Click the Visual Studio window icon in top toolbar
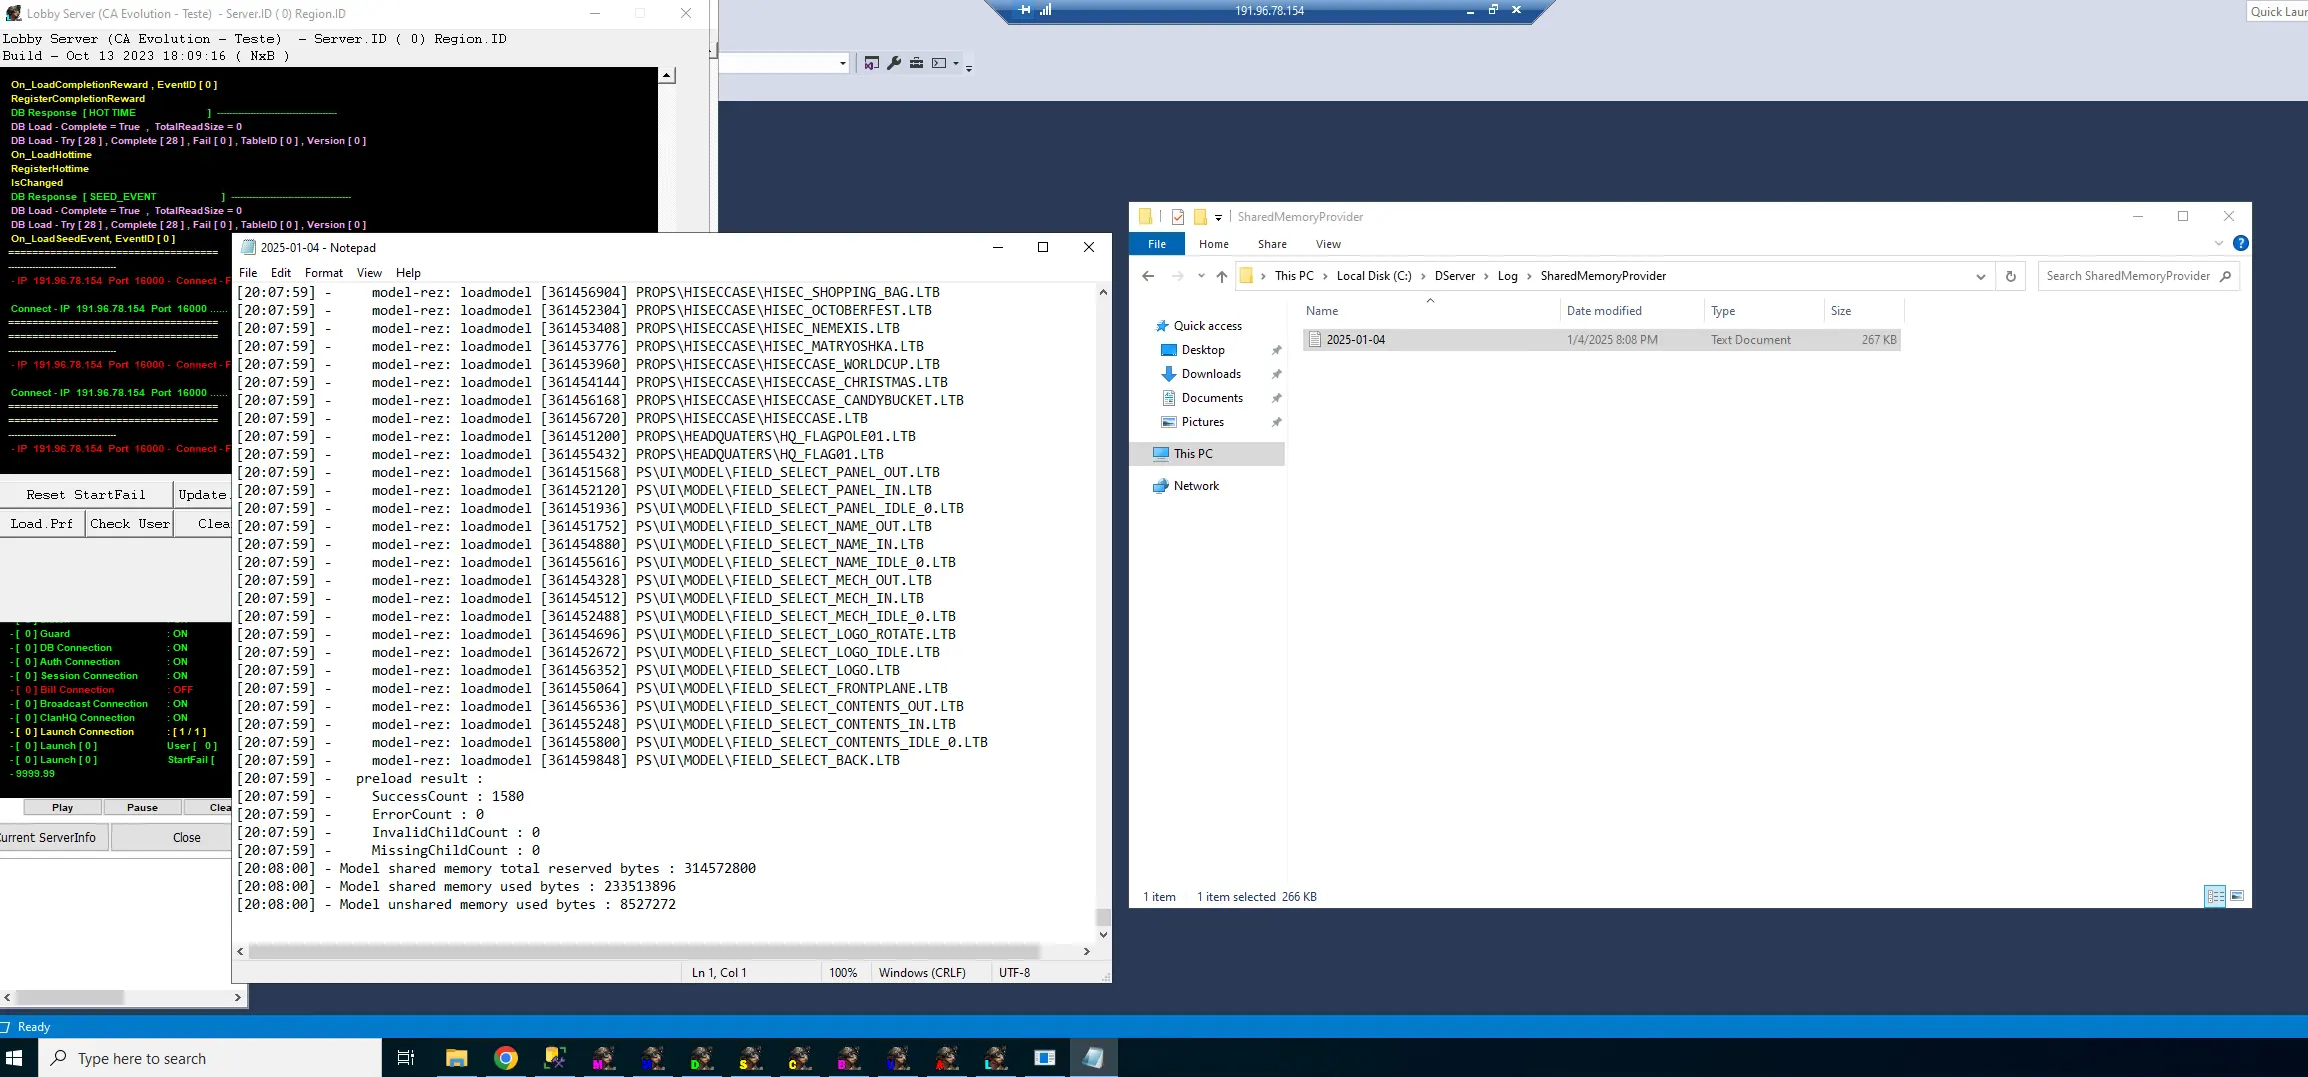The height and width of the screenshot is (1077, 2308). [x=871, y=63]
